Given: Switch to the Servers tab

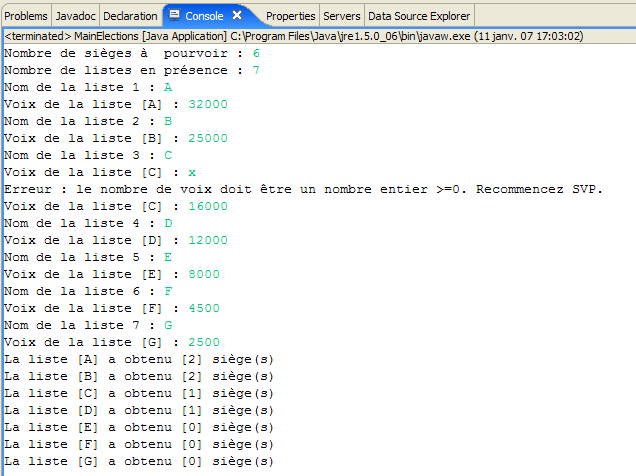Looking at the screenshot, I should tap(343, 16).
